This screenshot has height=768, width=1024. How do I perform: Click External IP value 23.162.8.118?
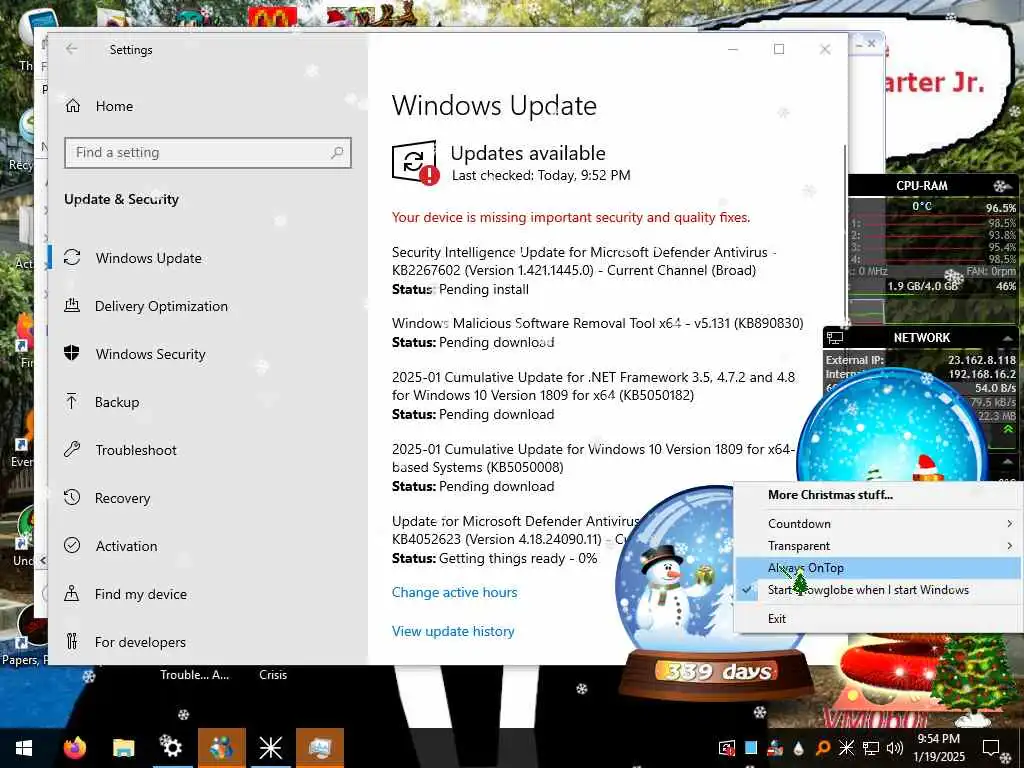(x=982, y=360)
